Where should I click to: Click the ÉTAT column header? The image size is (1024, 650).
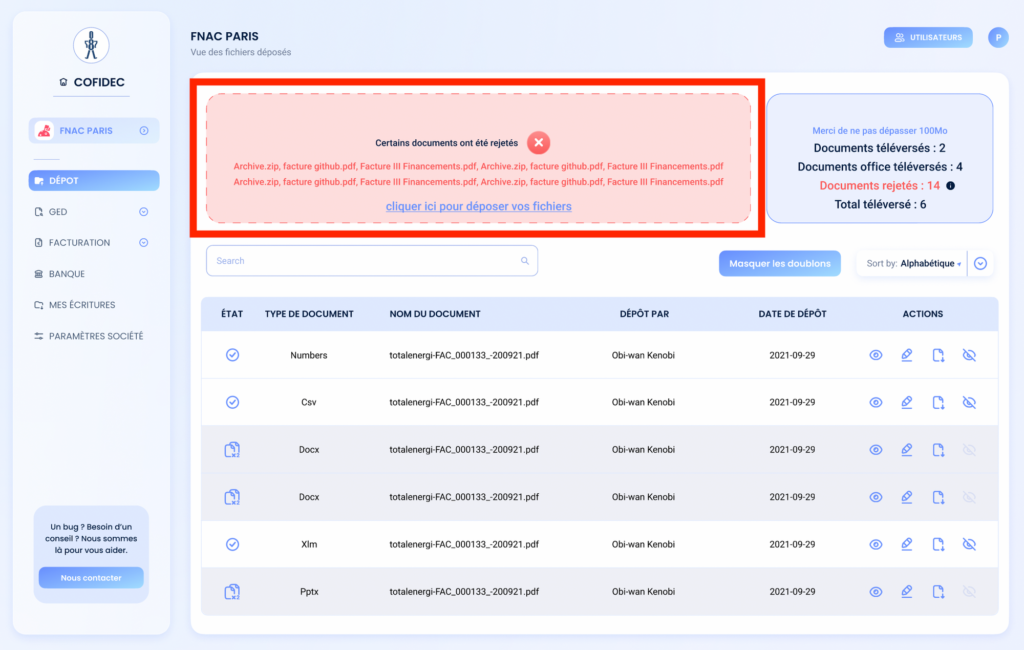point(232,314)
